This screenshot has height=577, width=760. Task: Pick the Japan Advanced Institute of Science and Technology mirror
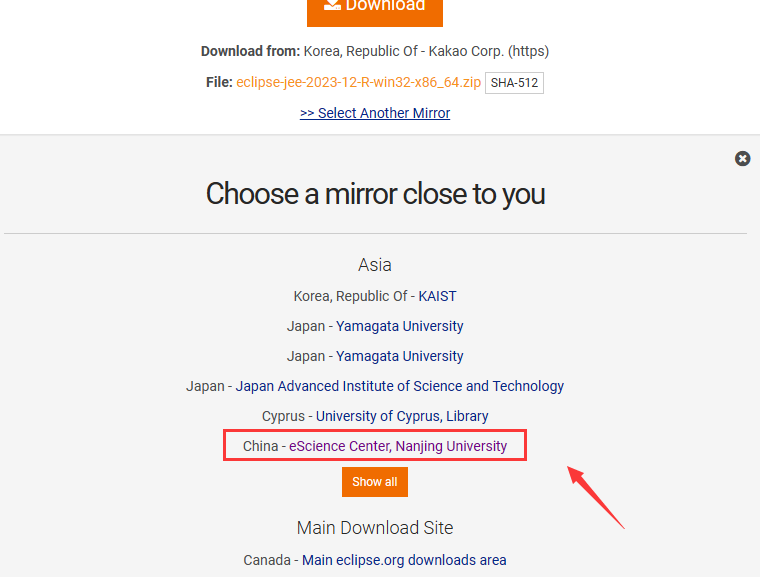[399, 386]
